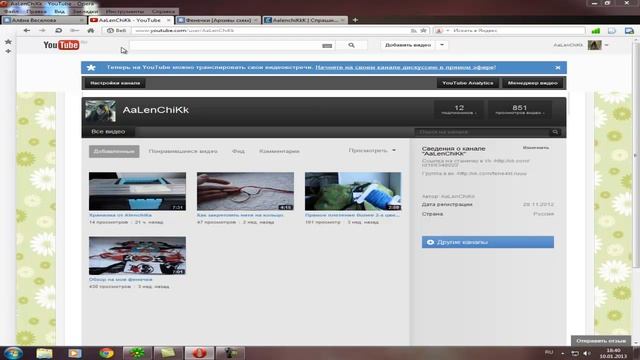This screenshot has width=640, height=360.
Task: Open the Windows Start button
Action: tap(13, 353)
